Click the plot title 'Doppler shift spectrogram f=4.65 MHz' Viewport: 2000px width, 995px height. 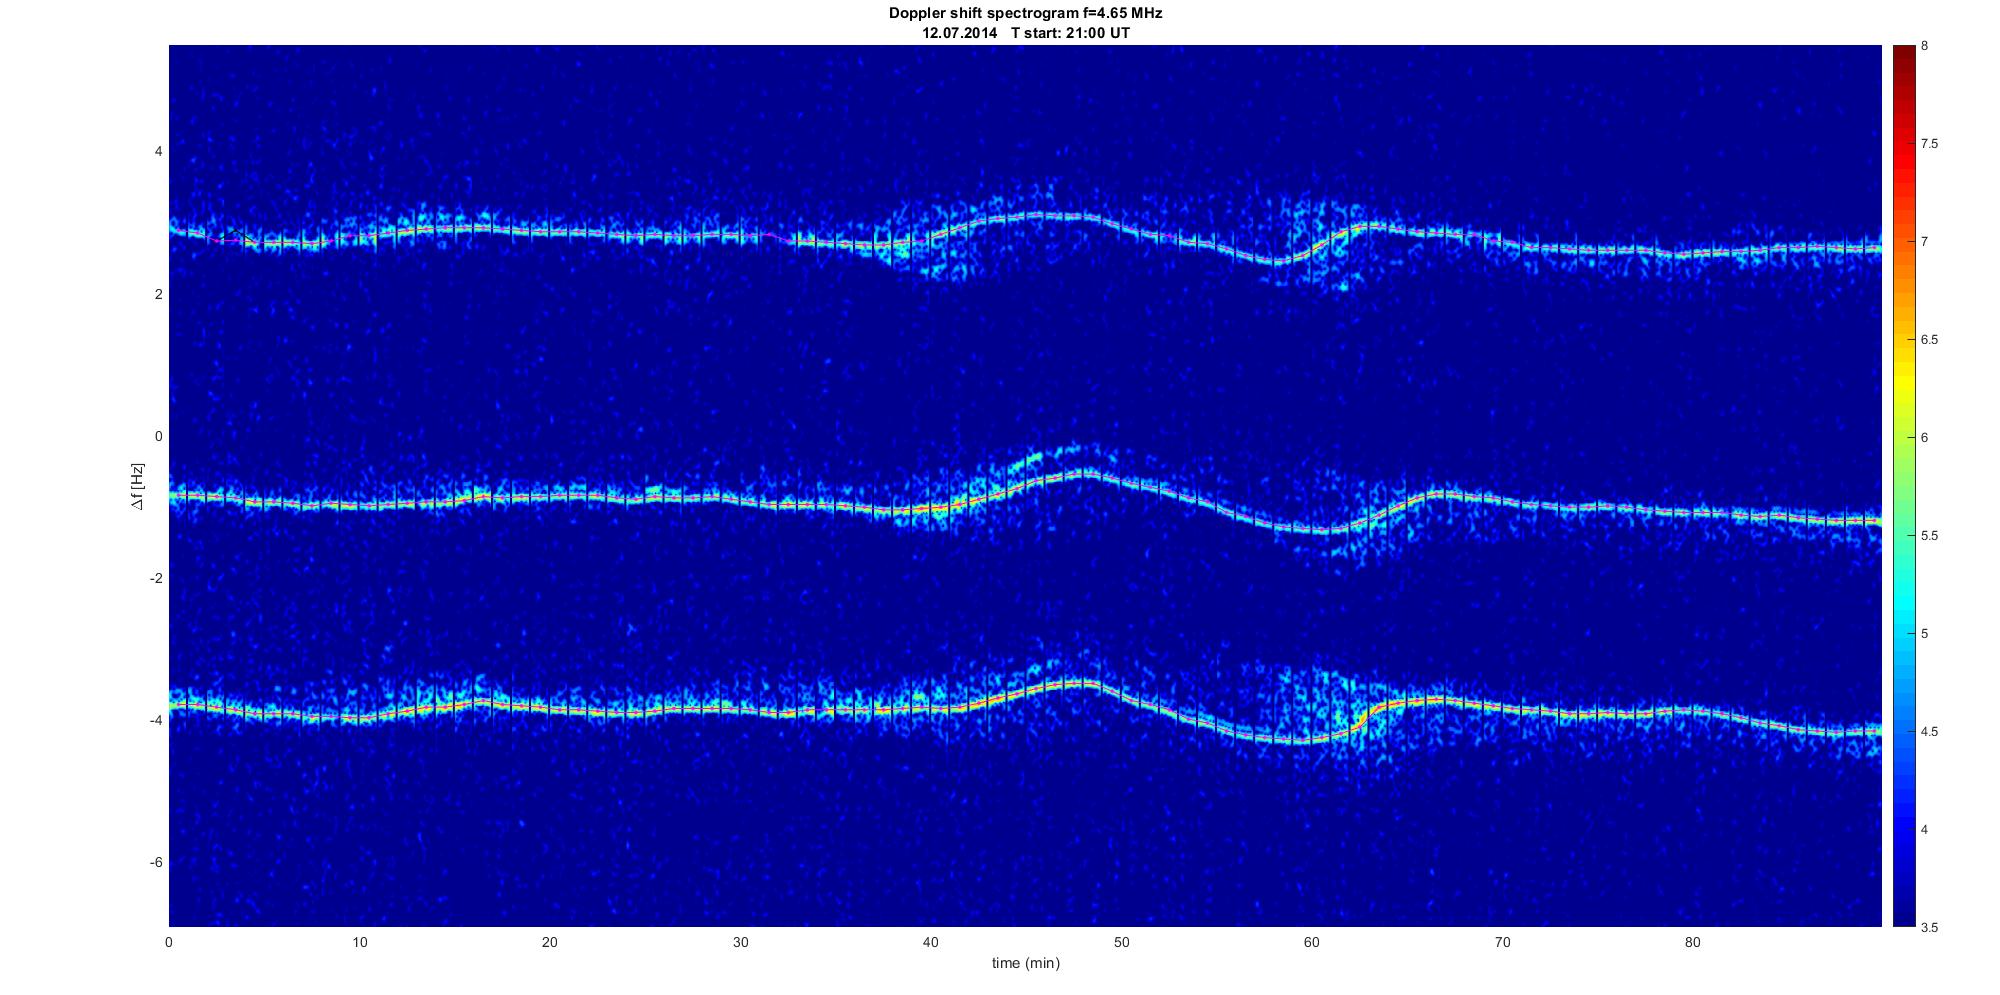coord(1025,14)
